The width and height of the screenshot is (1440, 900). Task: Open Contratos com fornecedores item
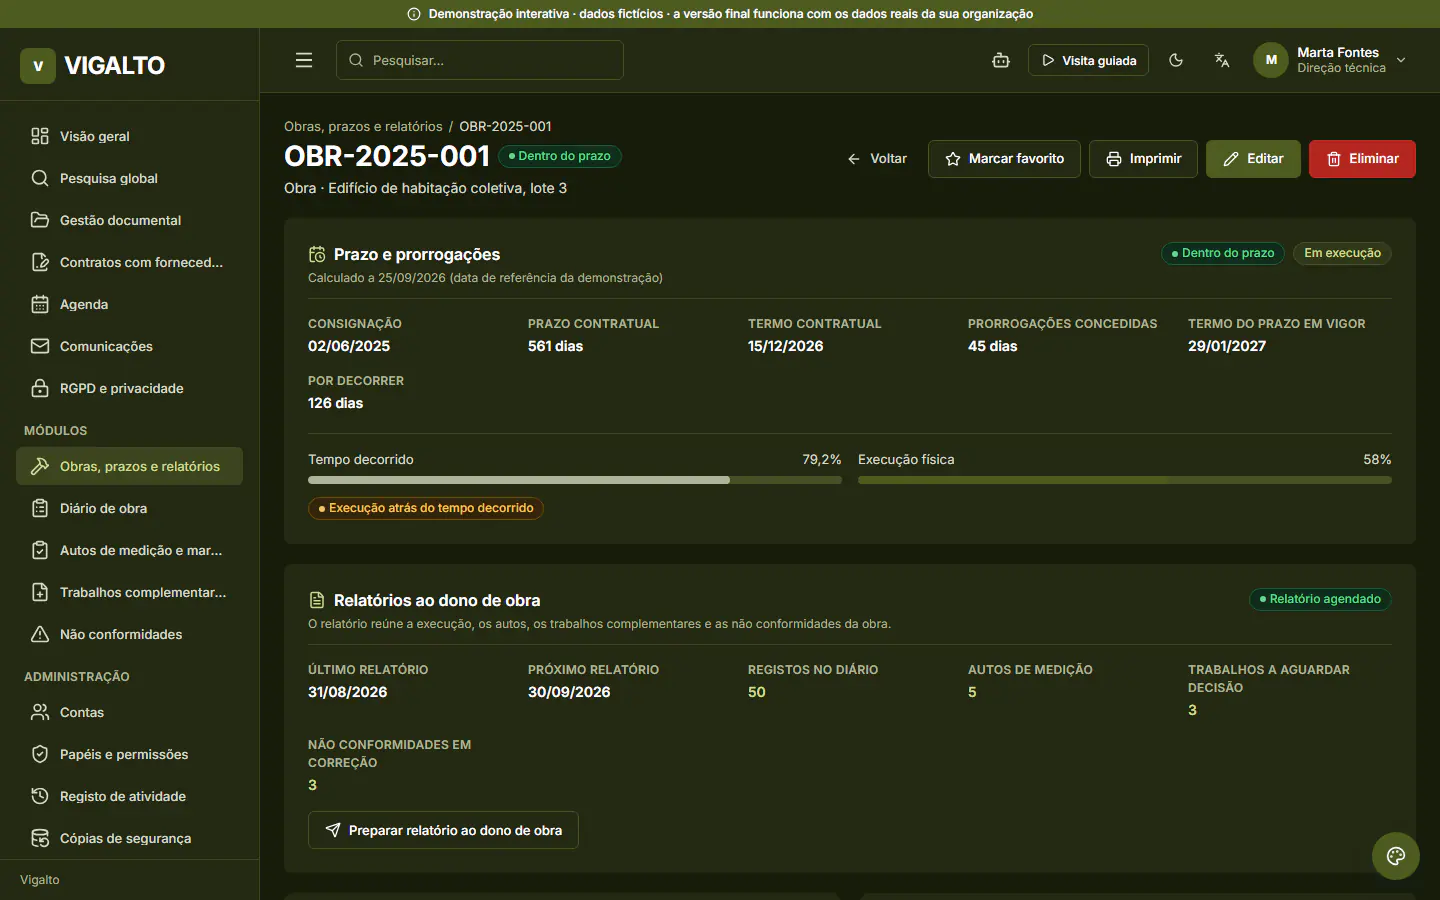(129, 262)
